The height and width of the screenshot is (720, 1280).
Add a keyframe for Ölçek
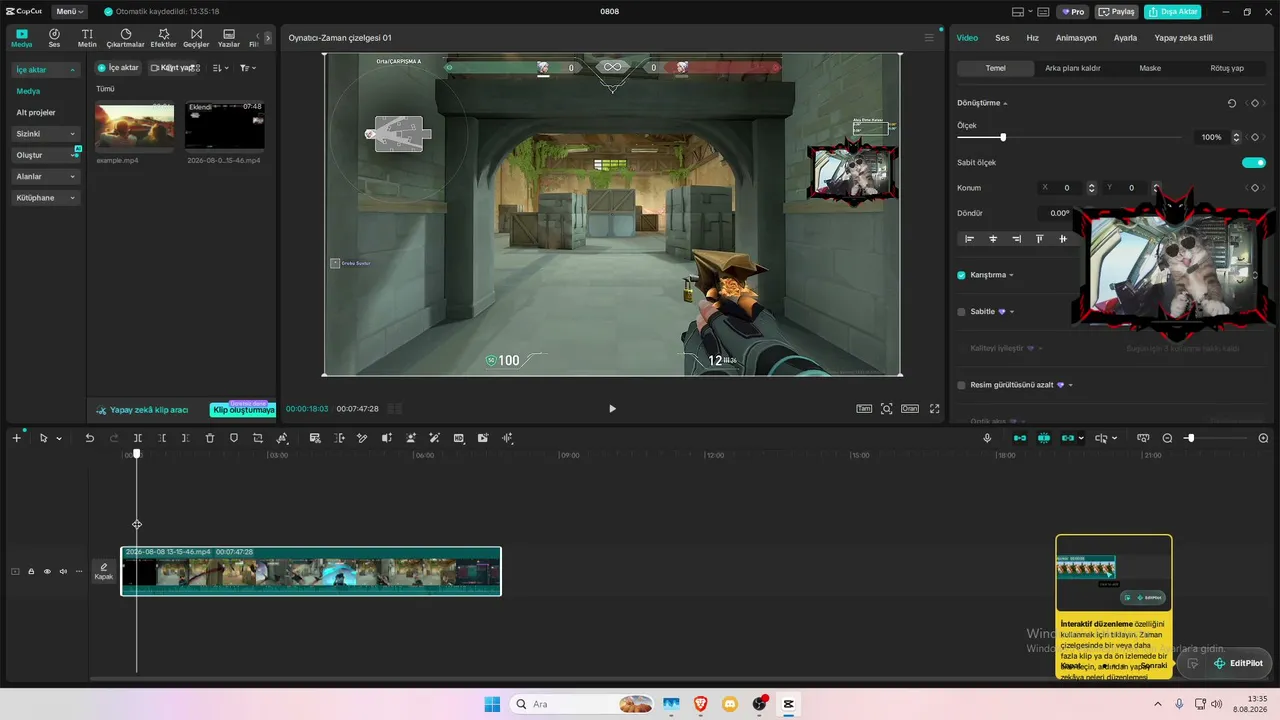(x=1255, y=137)
